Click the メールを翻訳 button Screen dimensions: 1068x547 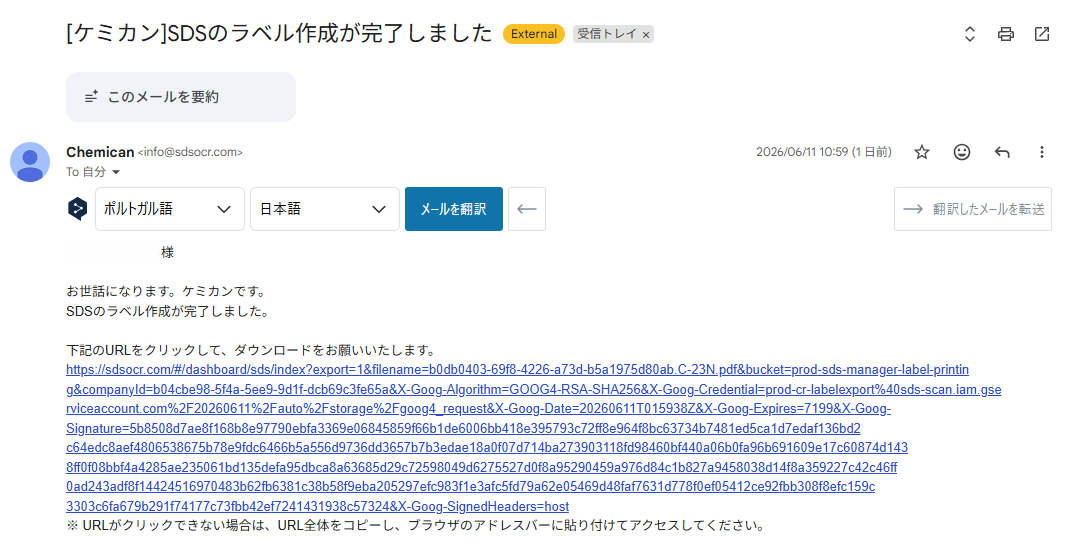(454, 209)
